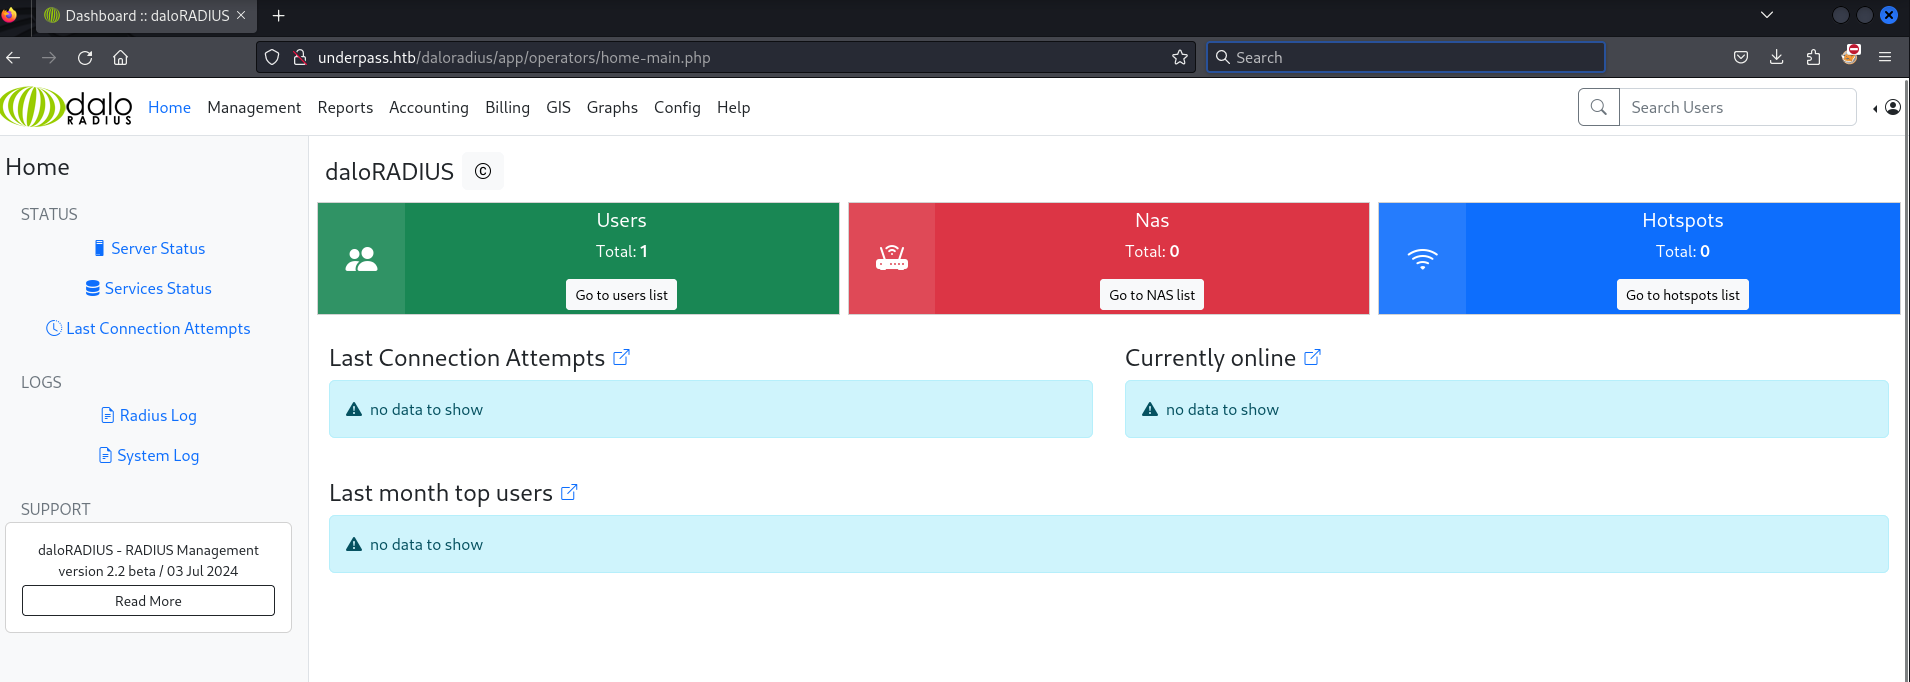This screenshot has height=682, width=1910.
Task: Click the Firefox downloads arrow icon
Action: (1777, 57)
